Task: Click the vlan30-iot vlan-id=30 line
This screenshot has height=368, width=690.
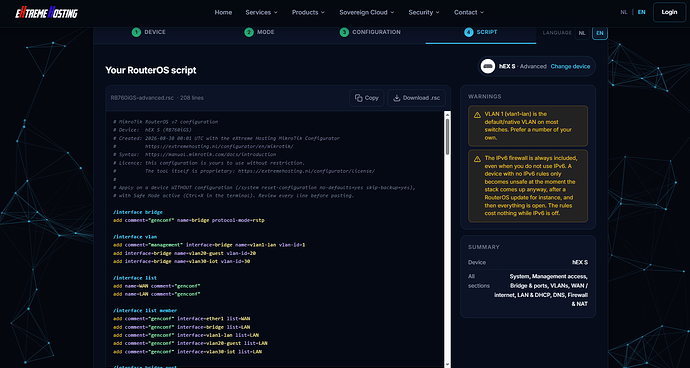Action: tap(181, 261)
